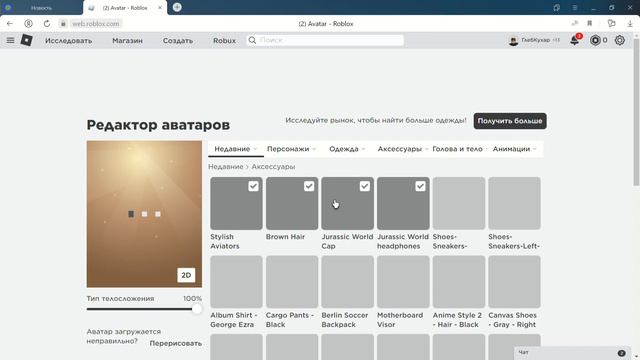Expand the Аксессуары dropdown
The height and width of the screenshot is (360, 640).
pos(402,149)
